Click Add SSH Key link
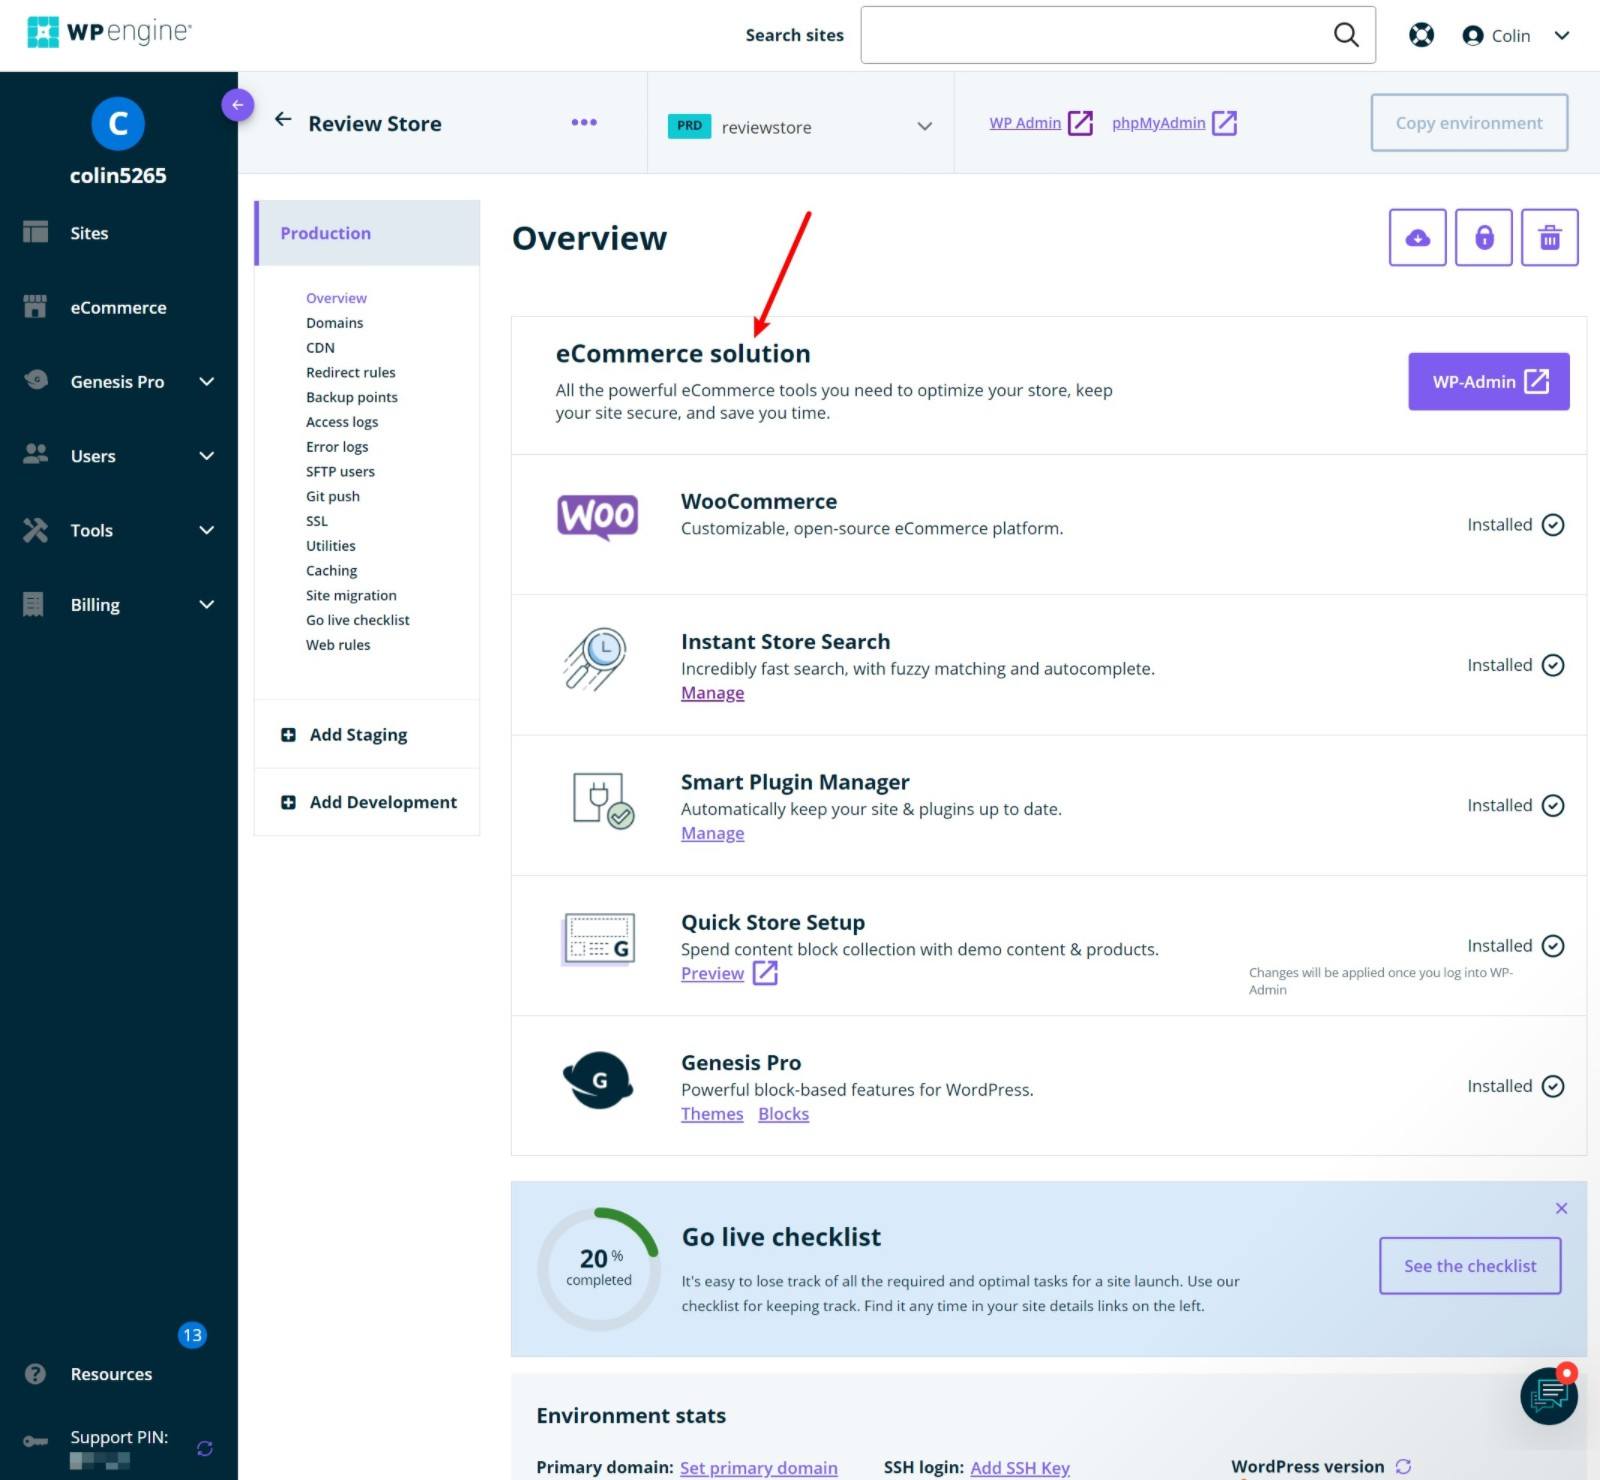 point(1020,1467)
